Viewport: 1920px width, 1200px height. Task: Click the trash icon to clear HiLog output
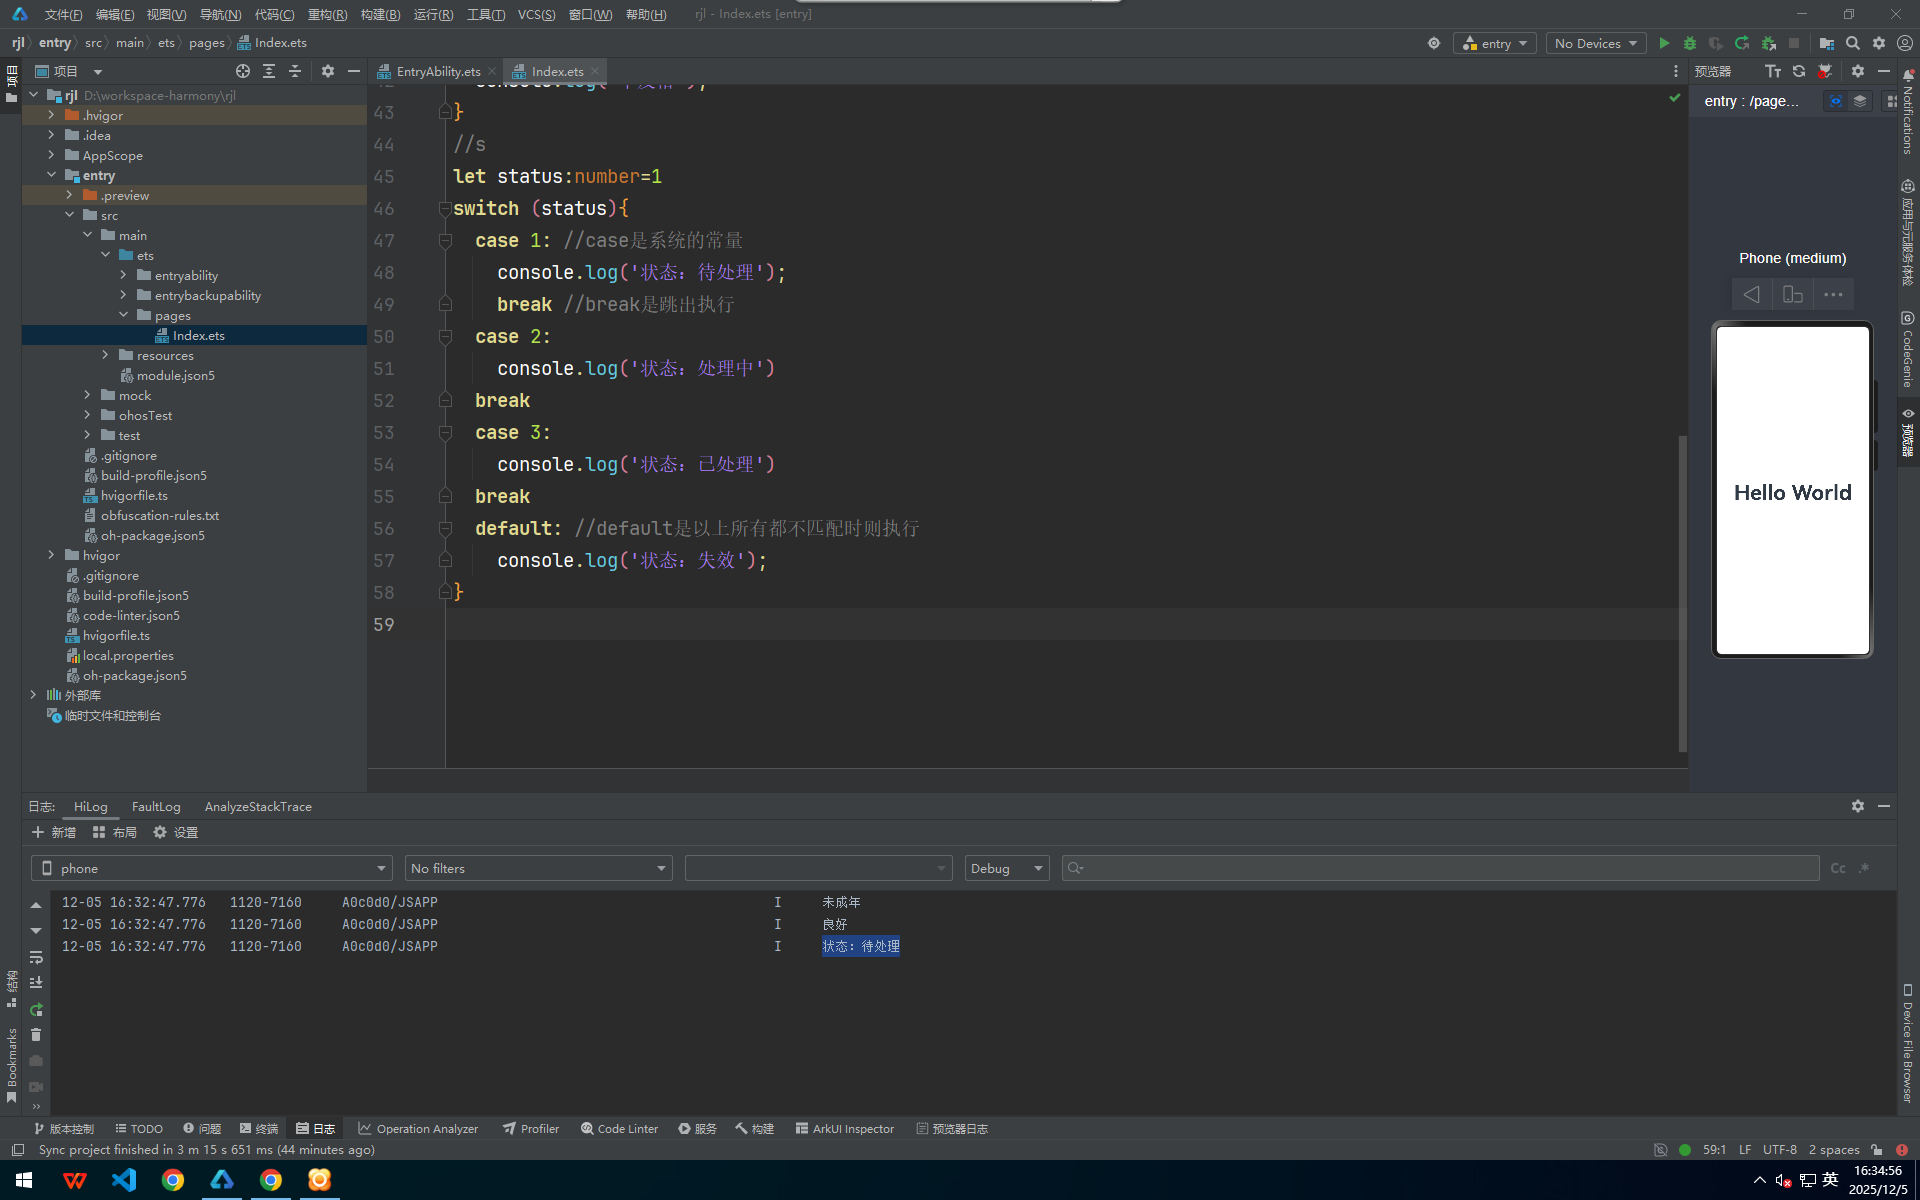point(36,1034)
